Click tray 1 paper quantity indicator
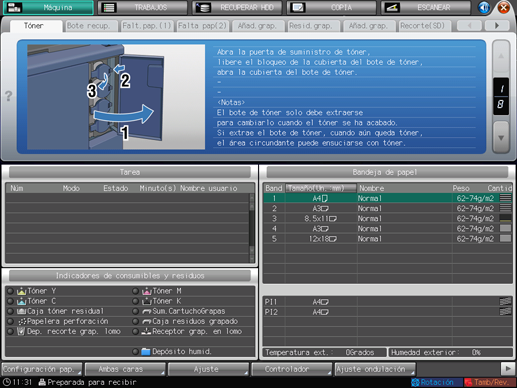The width and height of the screenshot is (517, 388). [x=505, y=198]
